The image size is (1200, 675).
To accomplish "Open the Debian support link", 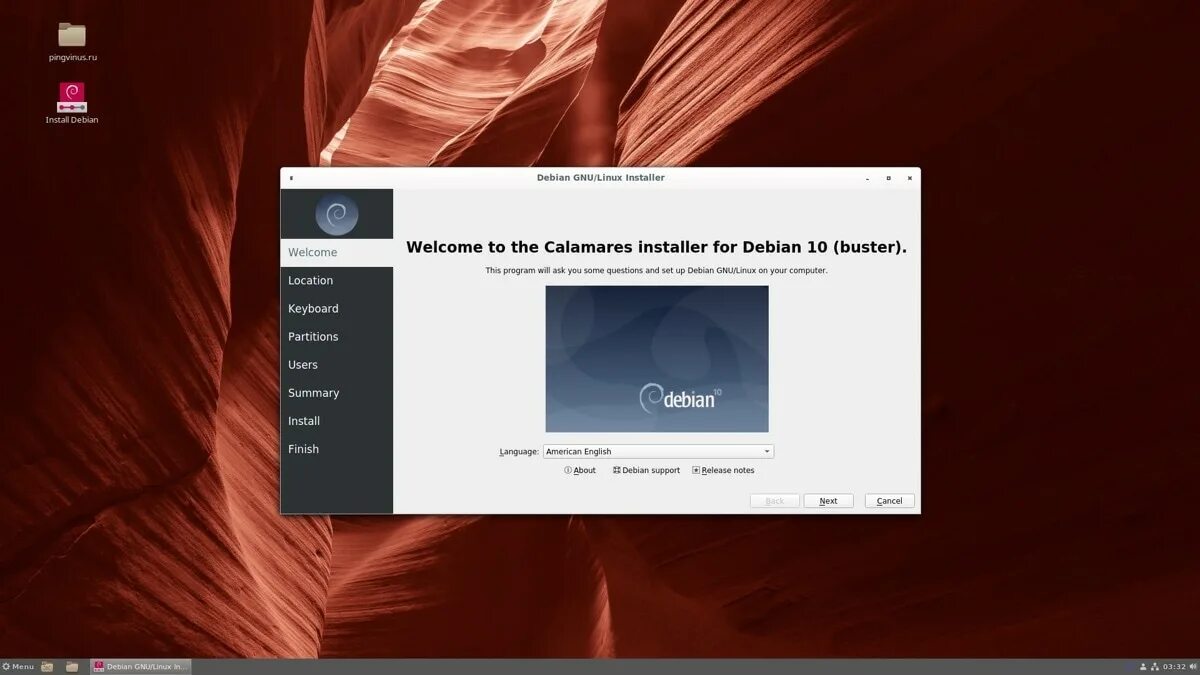I will 646,470.
